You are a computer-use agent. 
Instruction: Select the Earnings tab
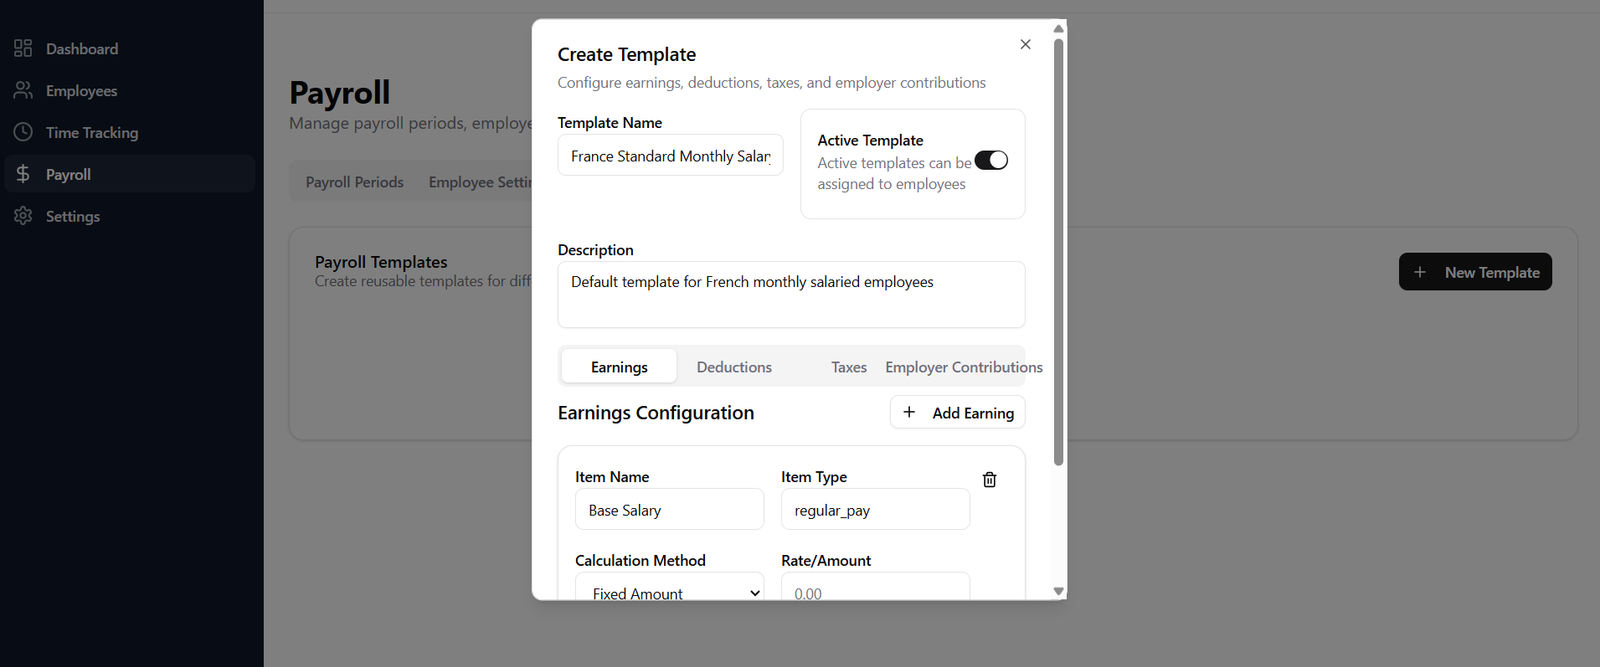pos(619,367)
